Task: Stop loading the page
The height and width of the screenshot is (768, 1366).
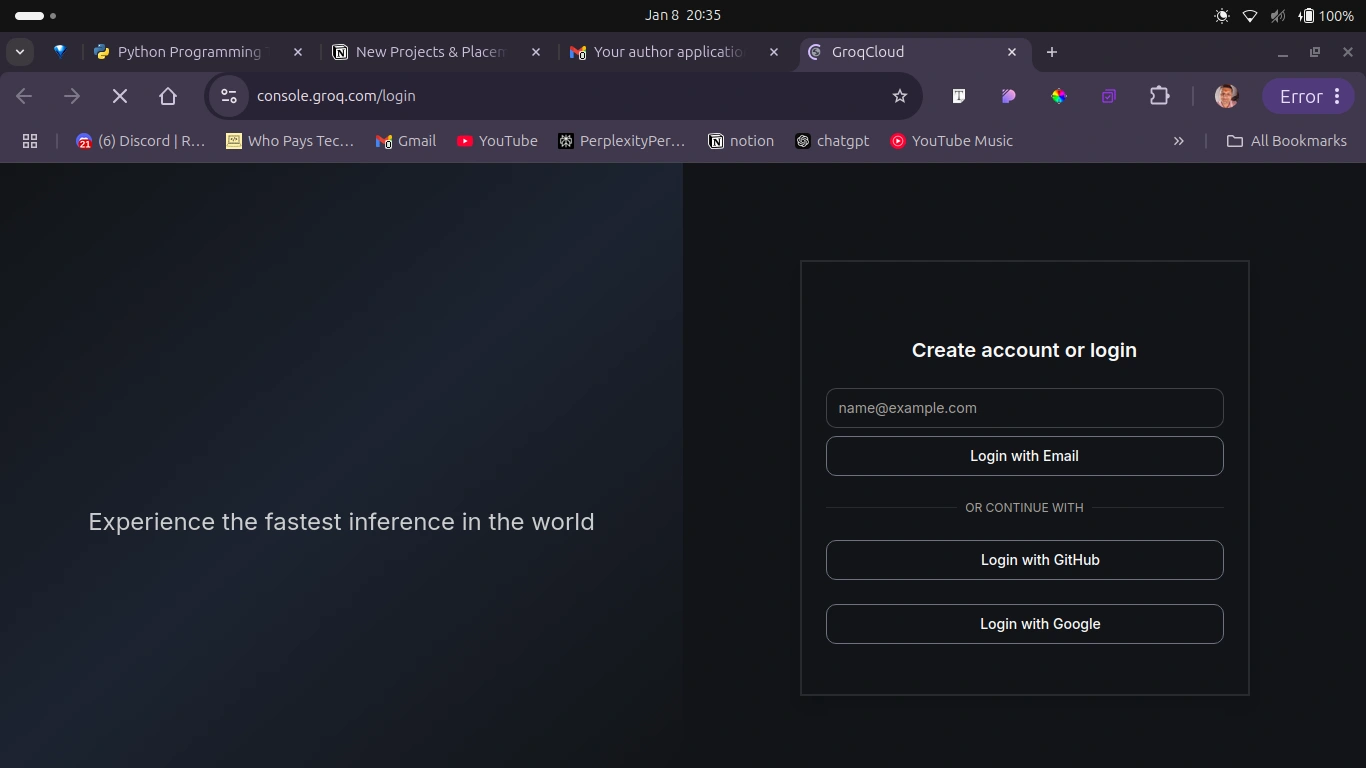Action: 120,96
